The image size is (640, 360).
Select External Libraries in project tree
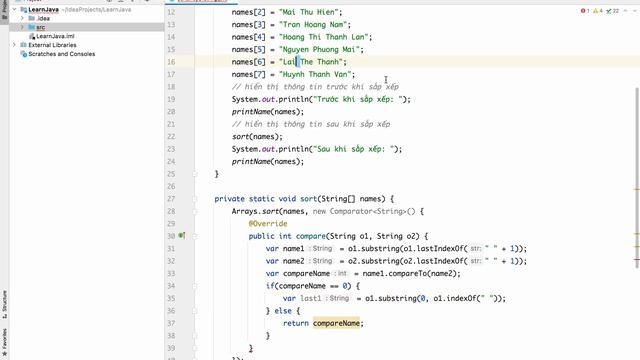52,45
